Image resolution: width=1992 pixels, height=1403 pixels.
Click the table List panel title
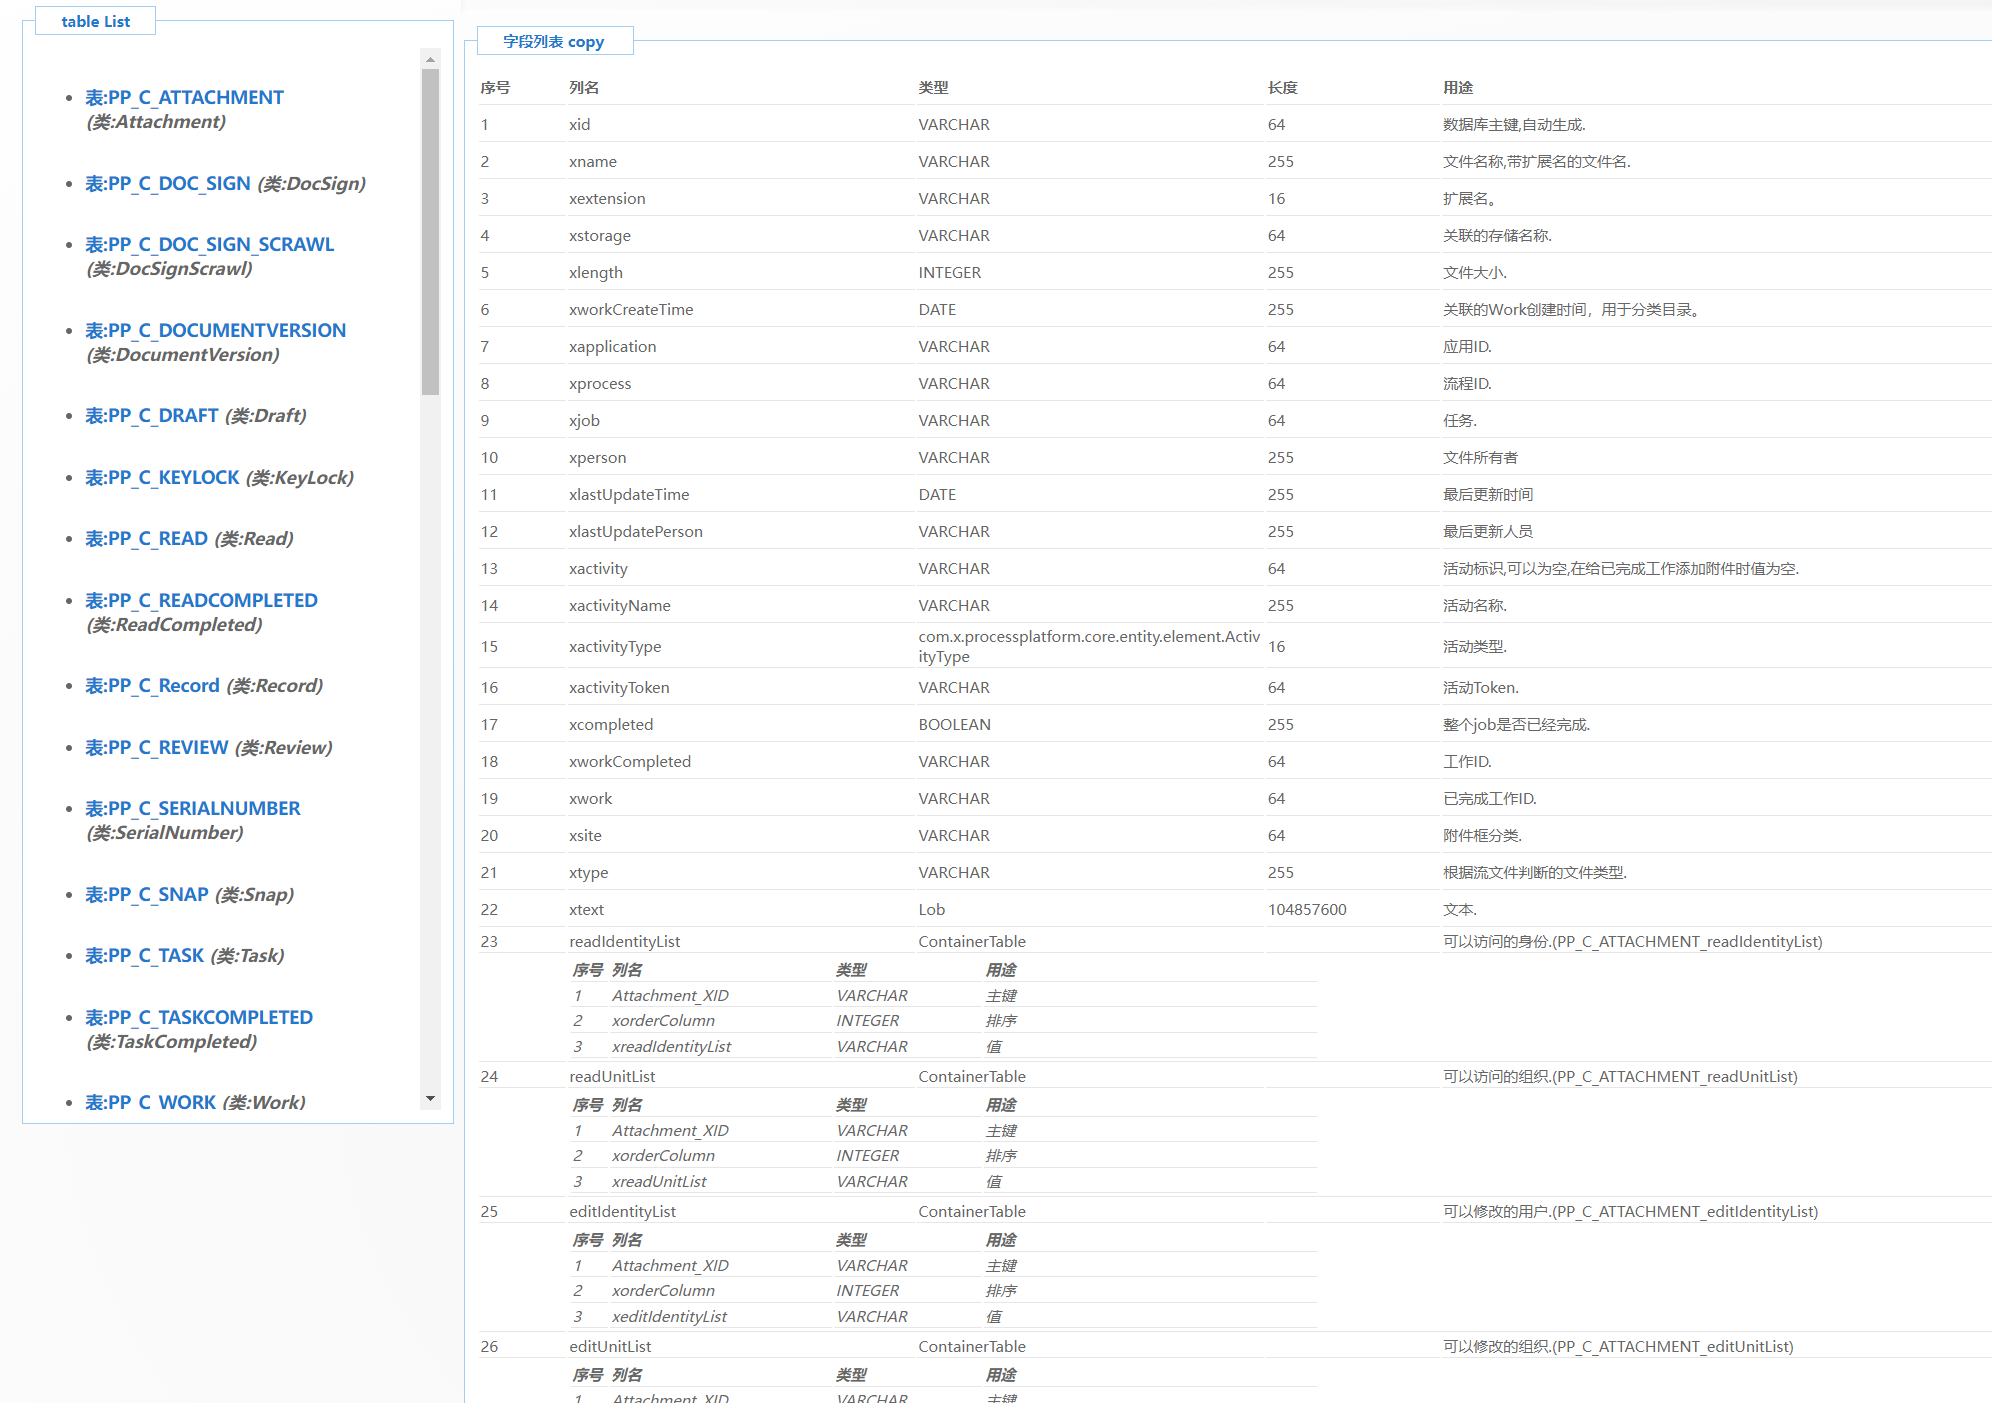(95, 22)
